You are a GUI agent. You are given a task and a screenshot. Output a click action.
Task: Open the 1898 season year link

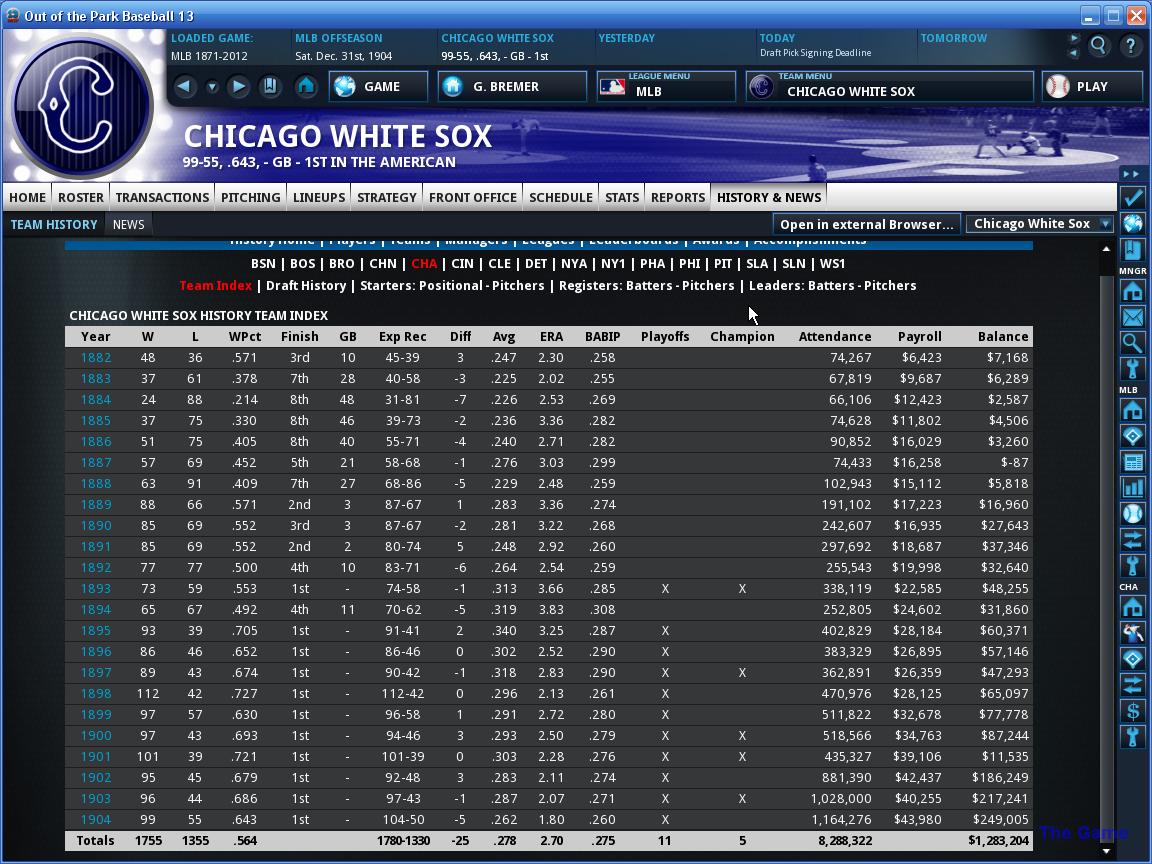(96, 694)
